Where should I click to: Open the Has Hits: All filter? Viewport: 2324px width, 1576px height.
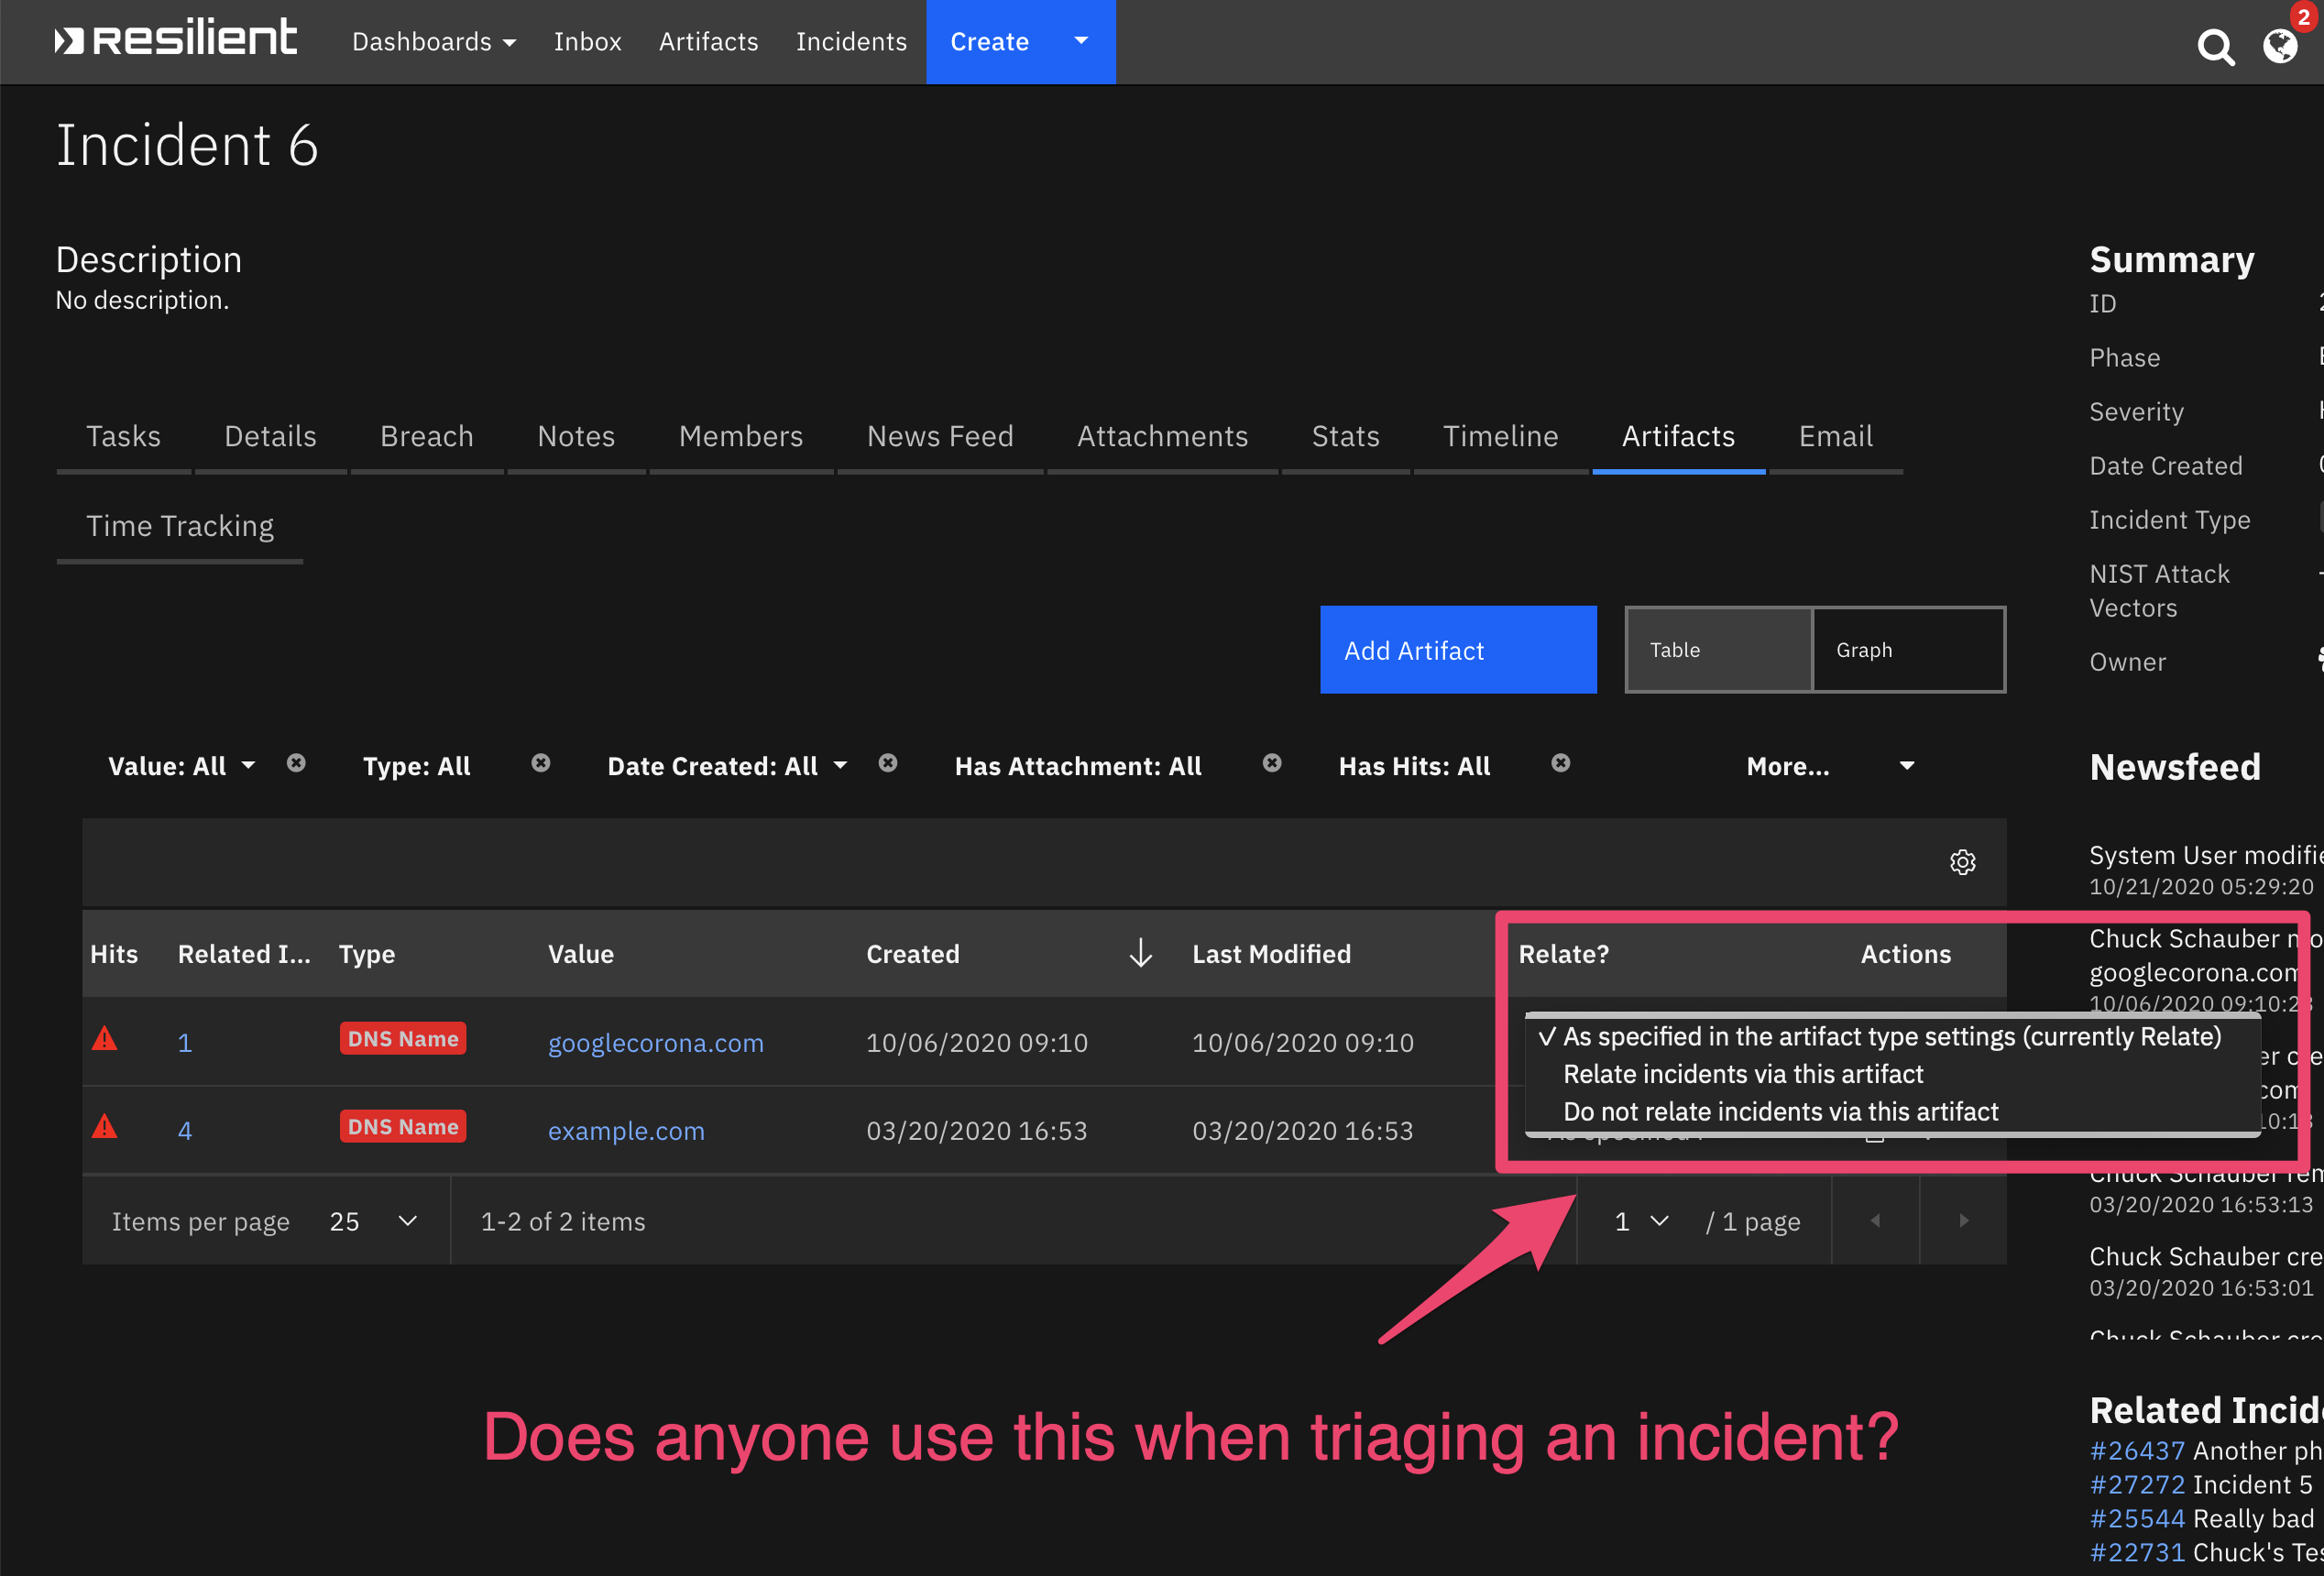[x=1414, y=766]
